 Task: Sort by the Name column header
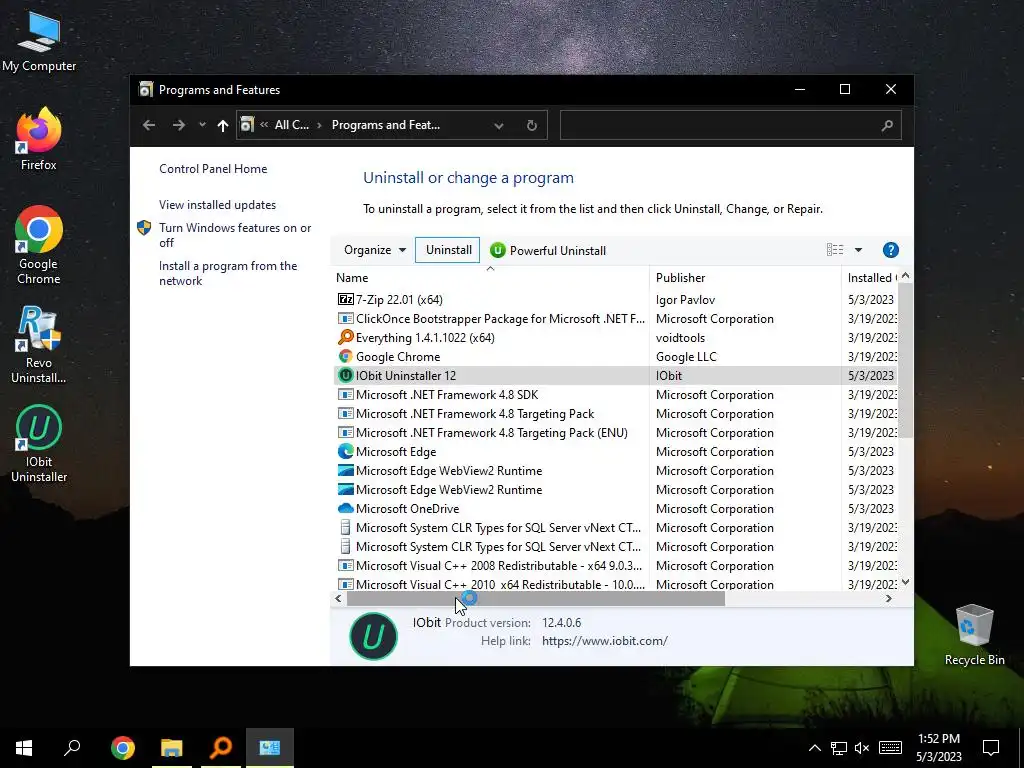click(490, 278)
